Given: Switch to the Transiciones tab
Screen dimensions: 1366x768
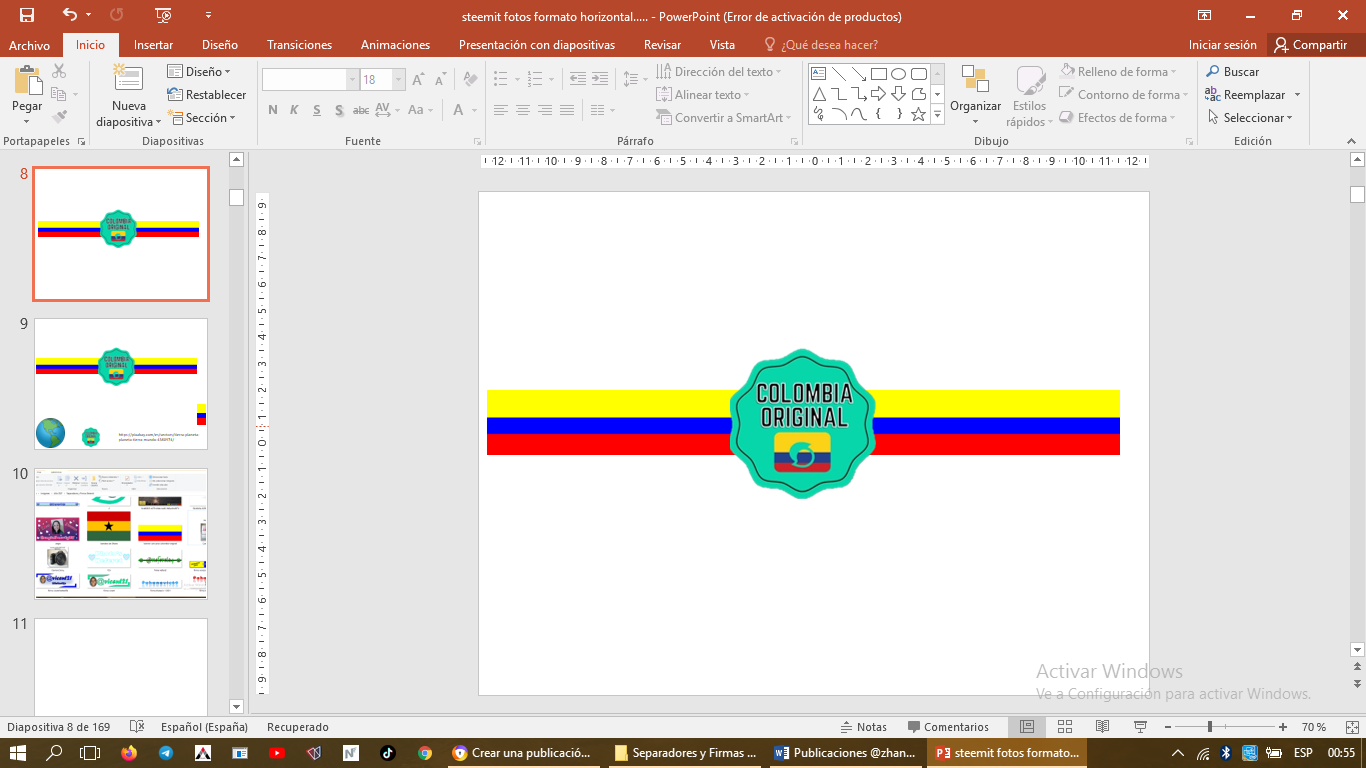Looking at the screenshot, I should [299, 45].
